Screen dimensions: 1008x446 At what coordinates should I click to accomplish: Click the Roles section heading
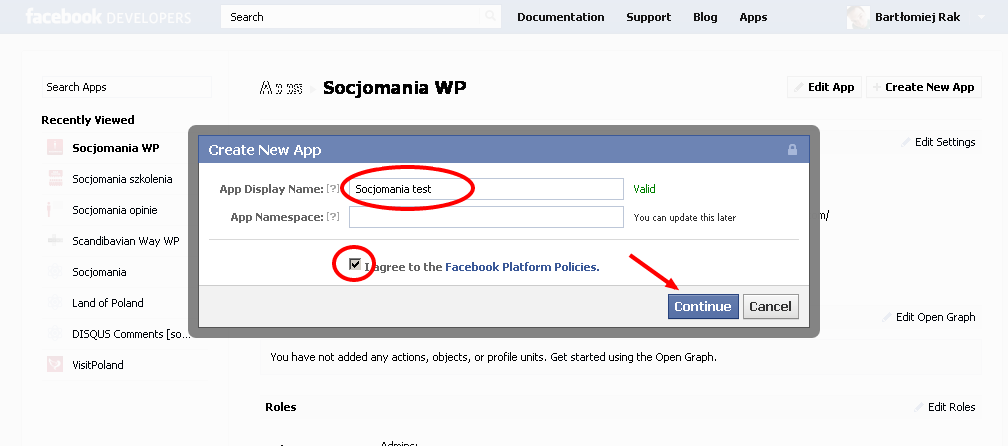[x=280, y=407]
